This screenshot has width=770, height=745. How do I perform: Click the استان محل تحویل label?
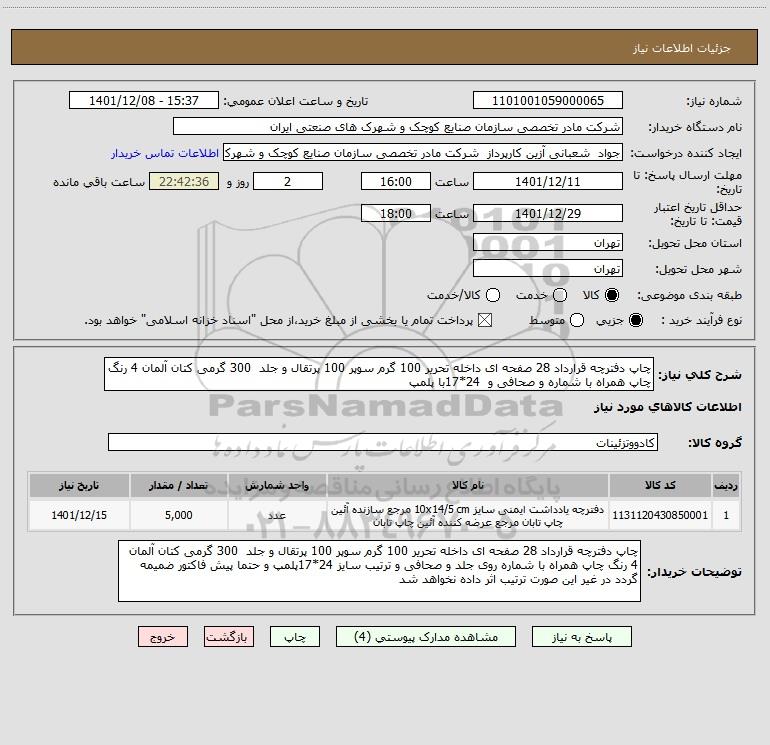click(695, 244)
